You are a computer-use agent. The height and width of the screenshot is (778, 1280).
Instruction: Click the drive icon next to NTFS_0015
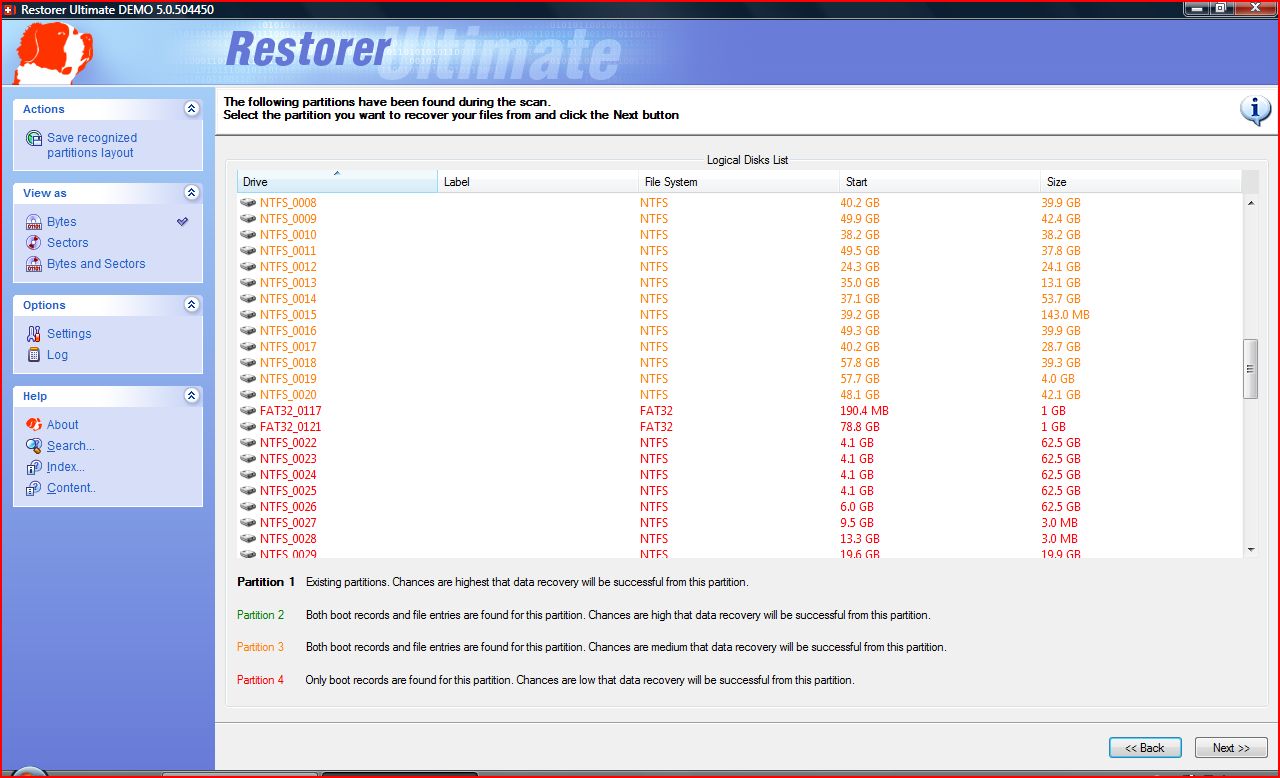click(249, 315)
